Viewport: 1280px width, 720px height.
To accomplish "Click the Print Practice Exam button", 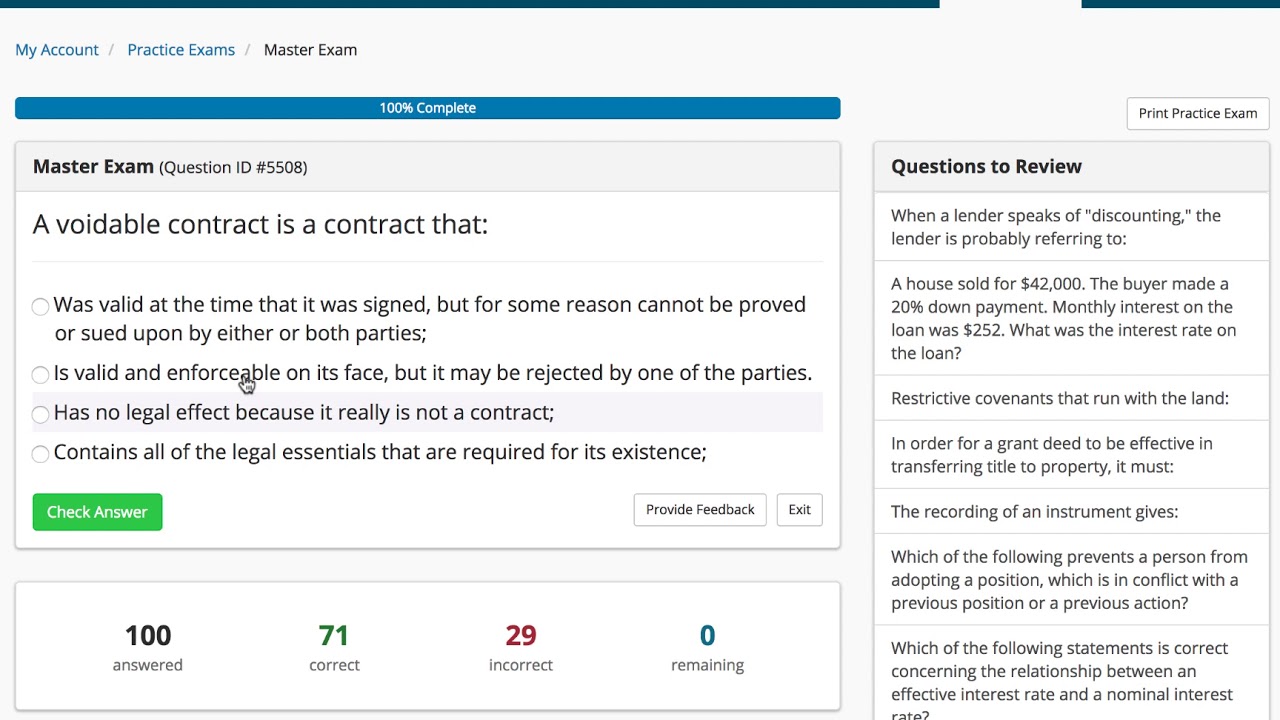I will point(1197,113).
